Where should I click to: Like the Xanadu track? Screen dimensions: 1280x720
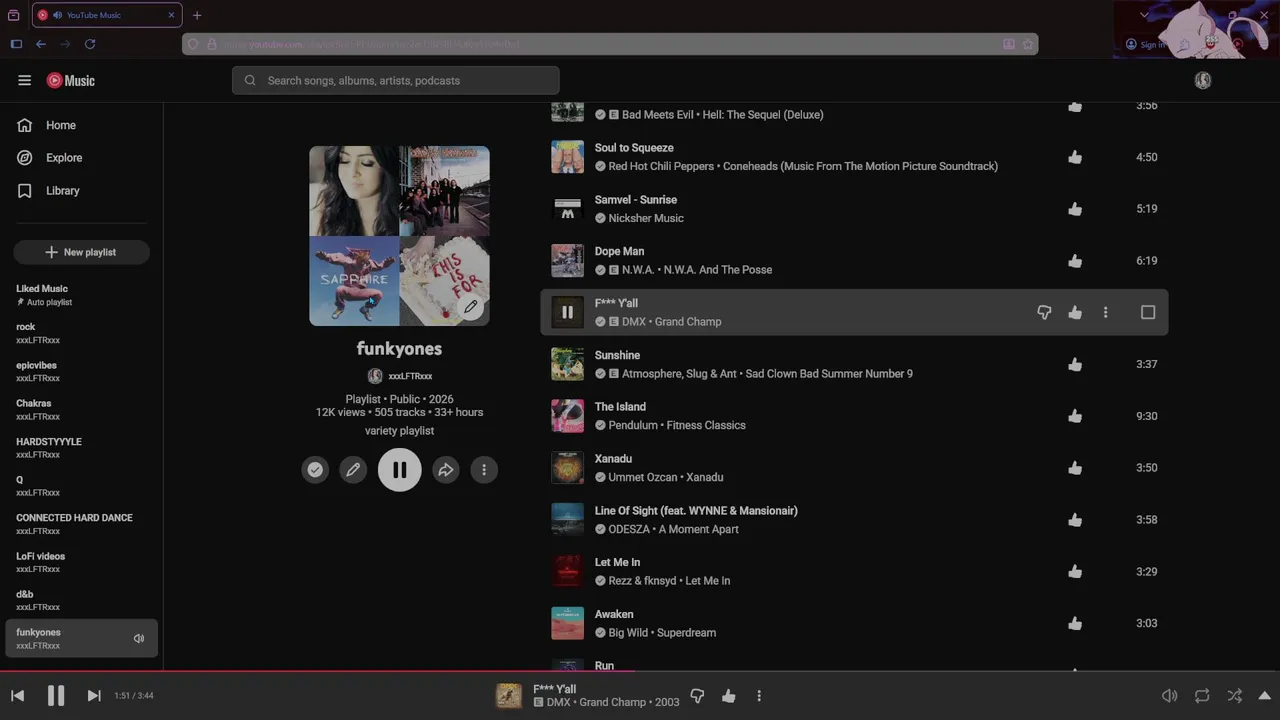1075,468
